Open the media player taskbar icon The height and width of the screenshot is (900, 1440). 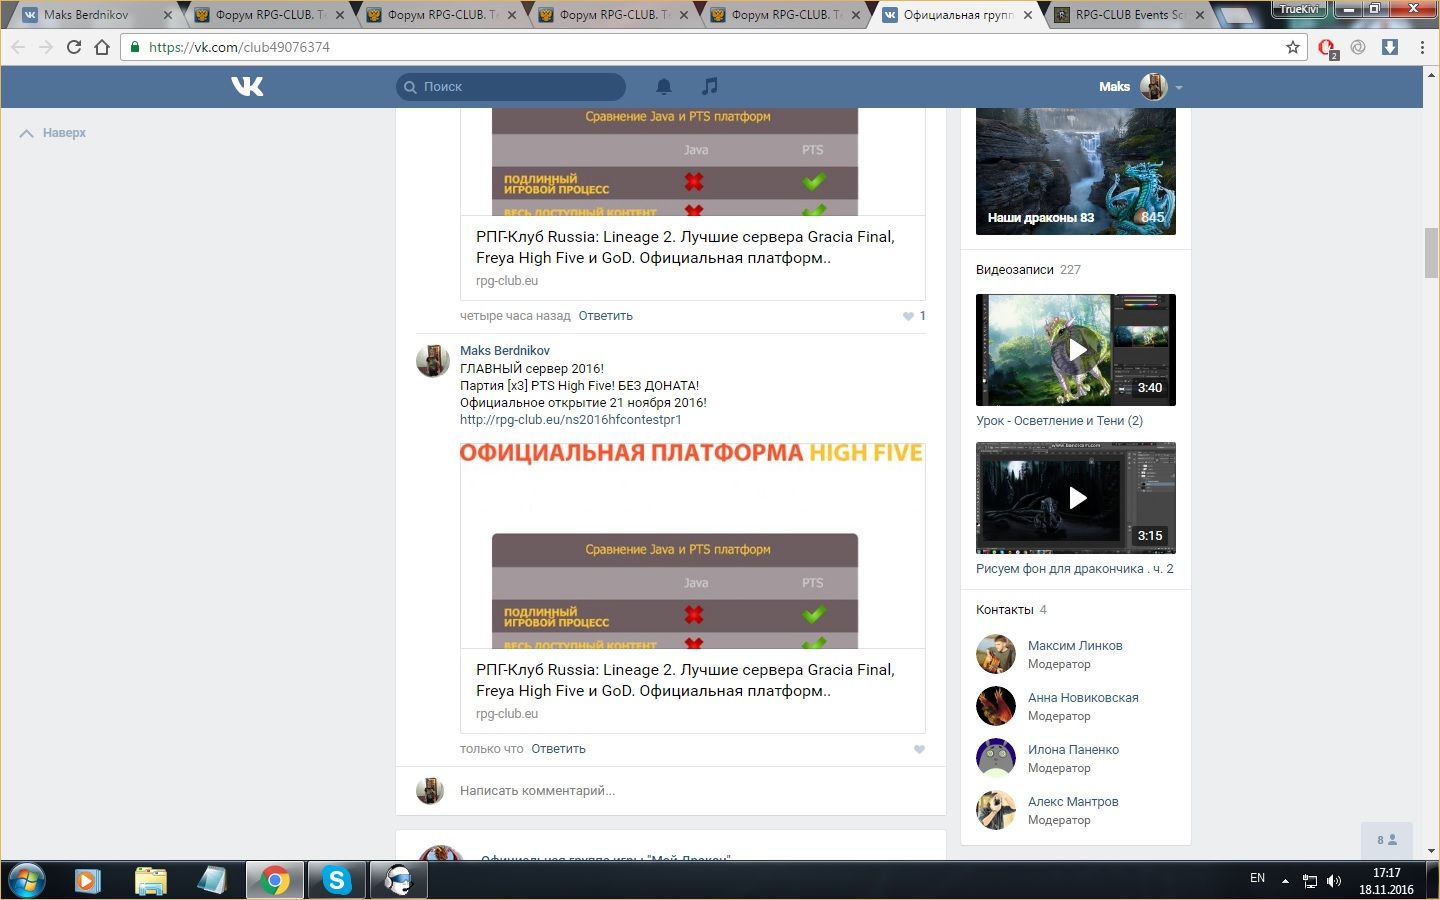coord(88,881)
